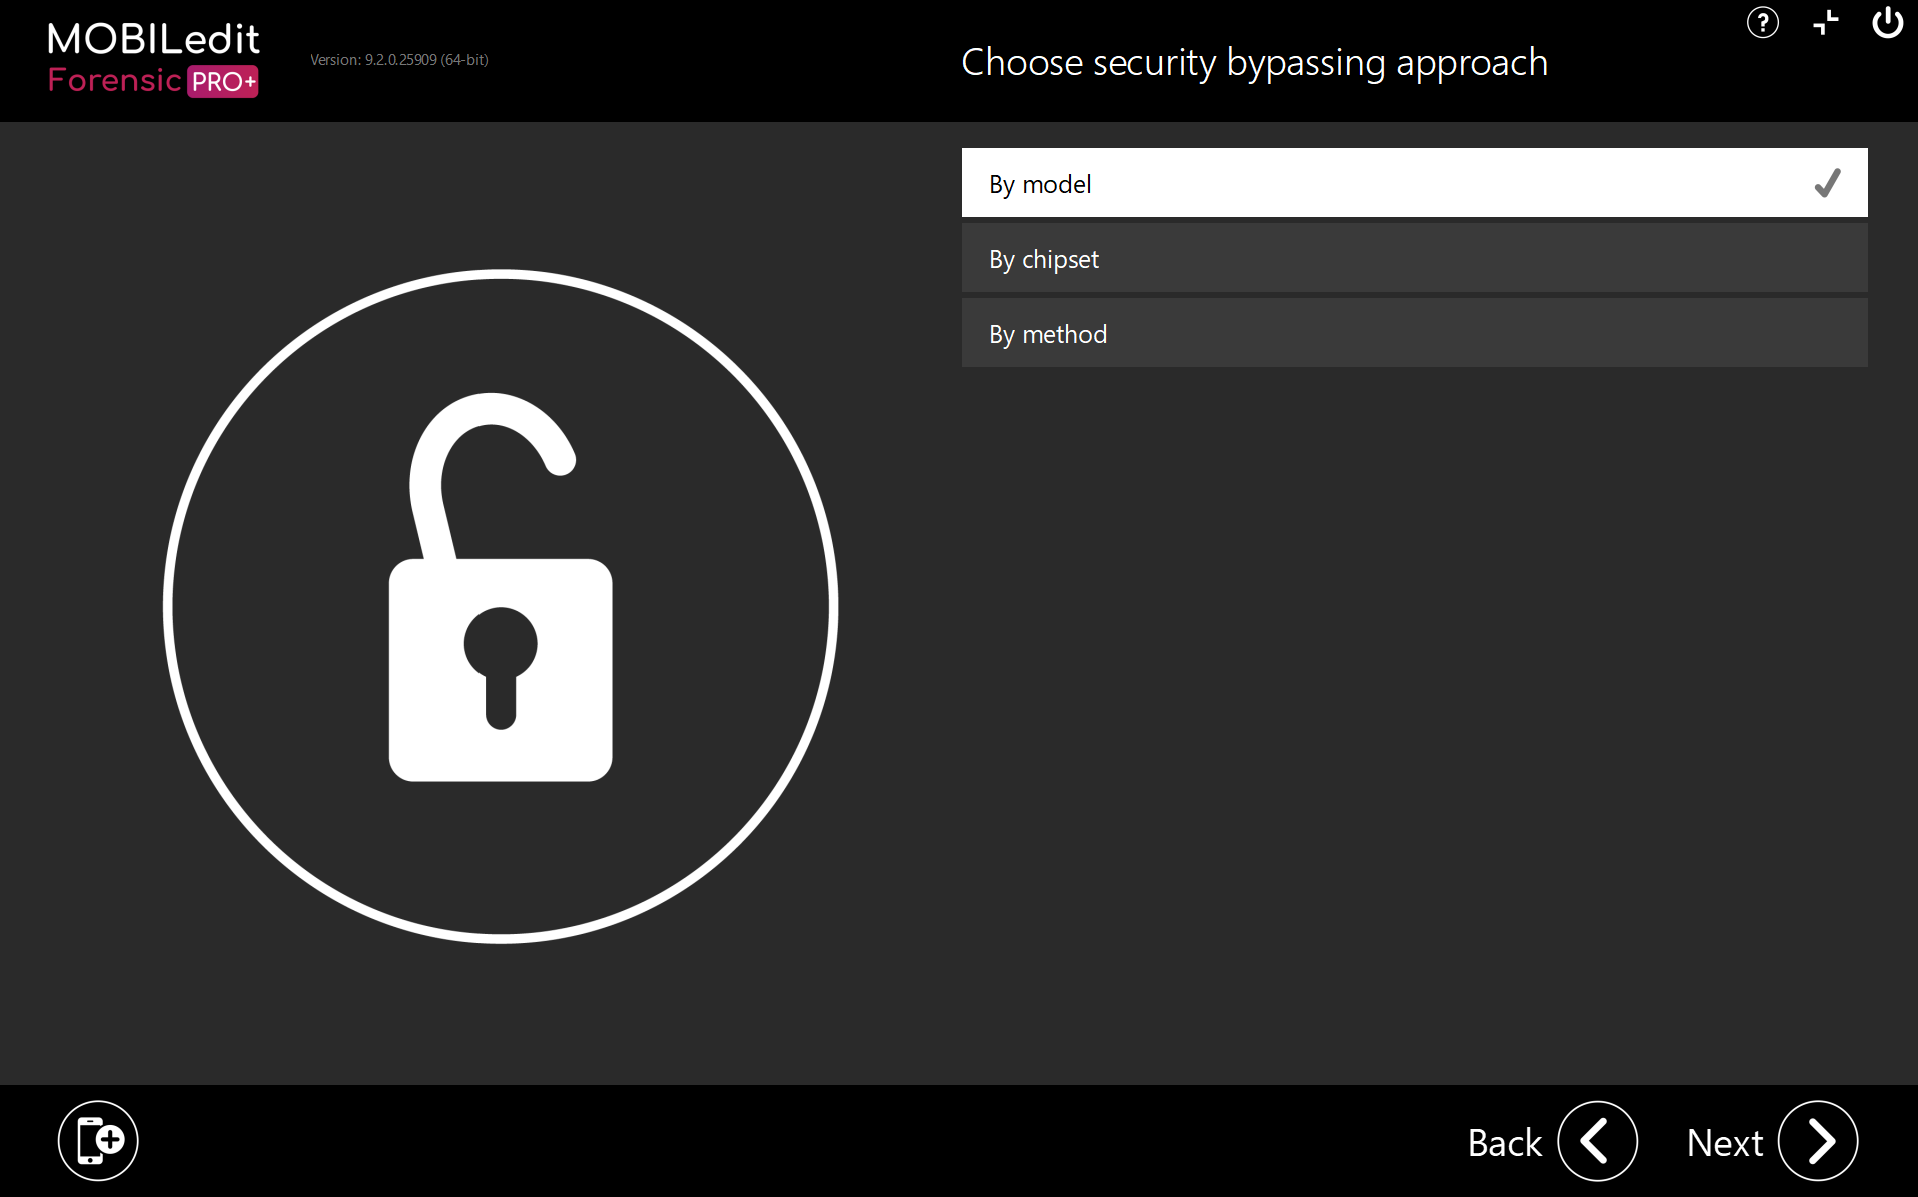
Task: Click the pink Forensic logo text
Action: (x=114, y=80)
